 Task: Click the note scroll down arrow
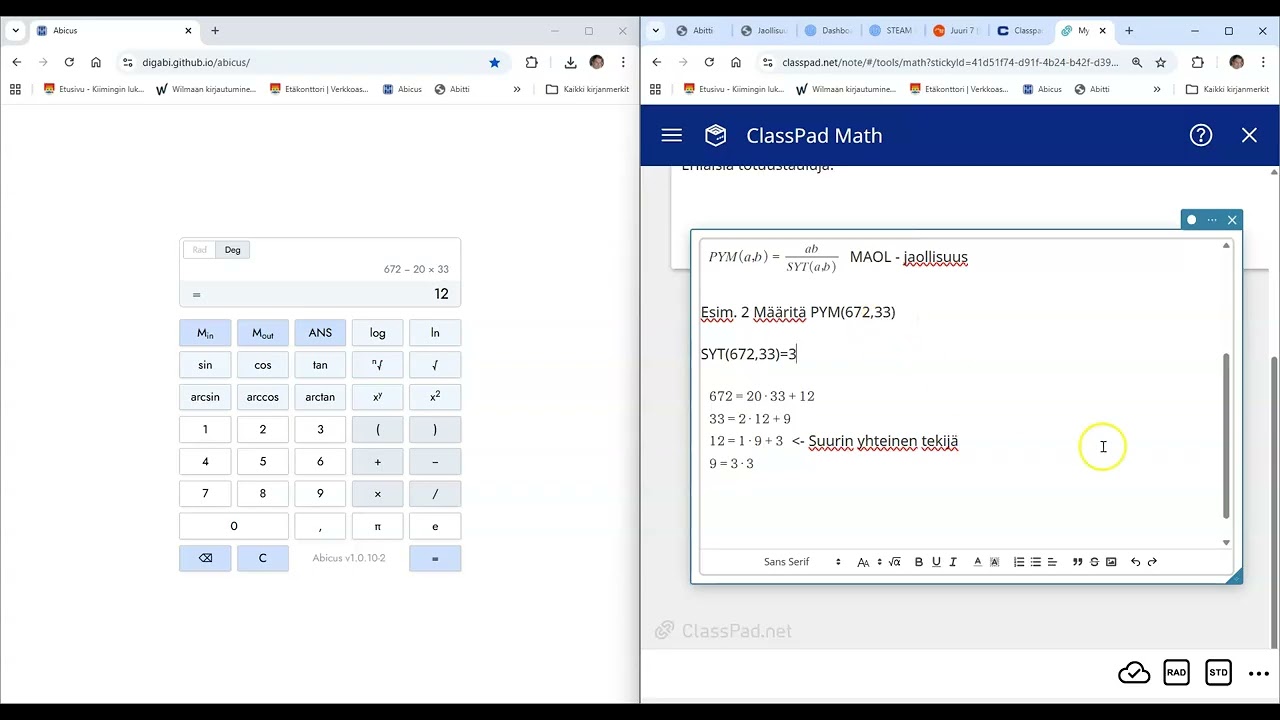pyautogui.click(x=1226, y=542)
